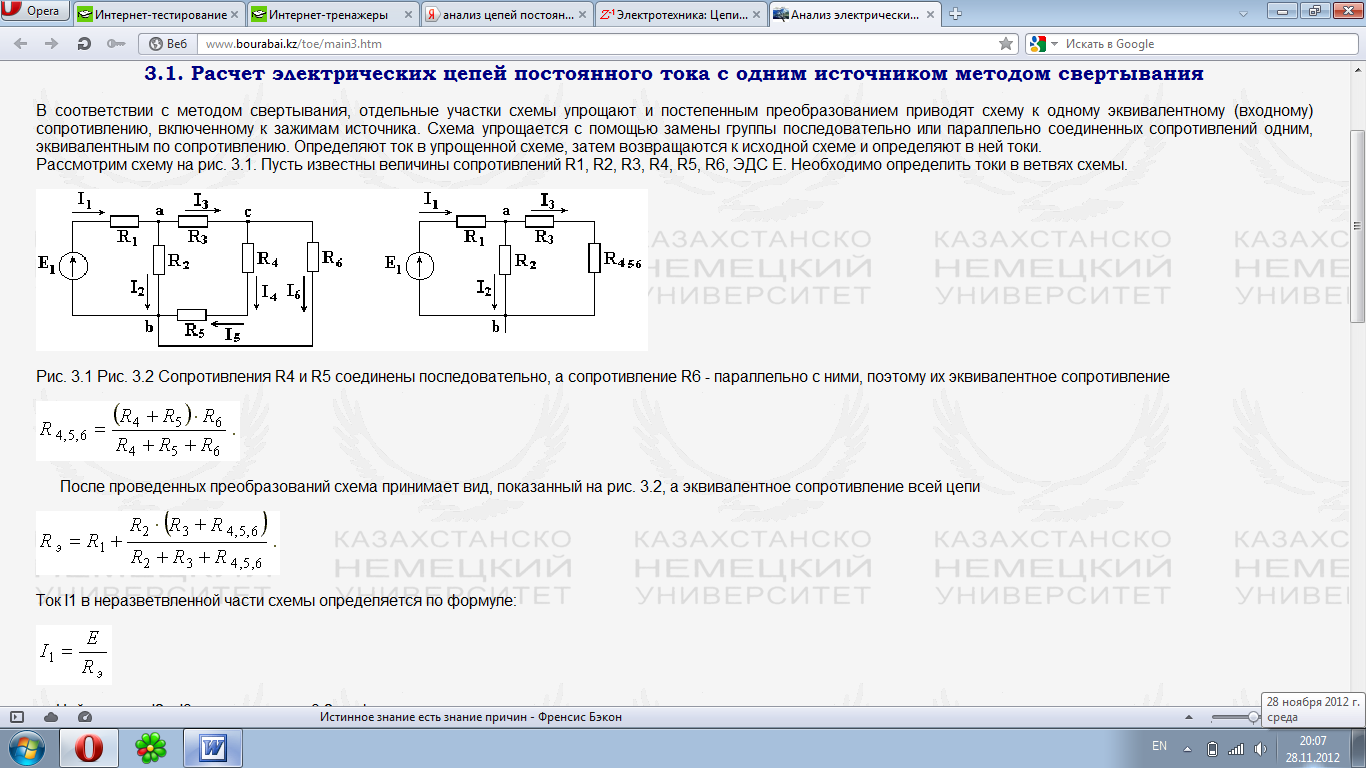Focus the Искать в Google search field
The height and width of the screenshot is (768, 1366).
[1206, 44]
